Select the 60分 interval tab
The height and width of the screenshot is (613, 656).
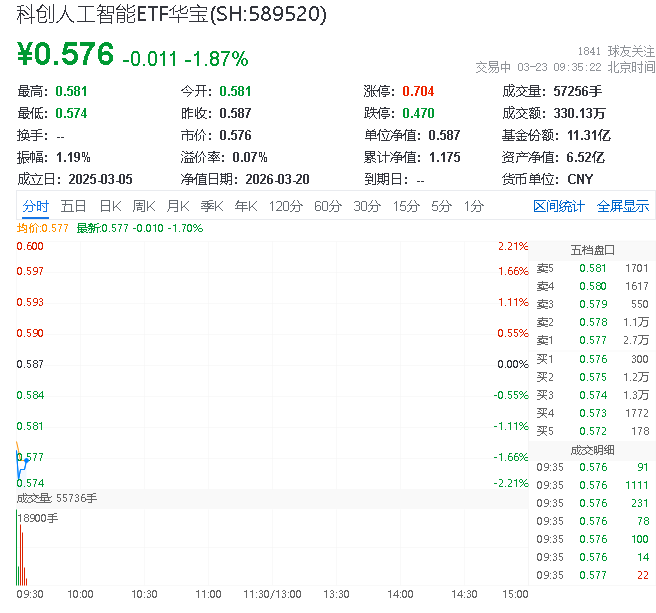click(x=328, y=207)
